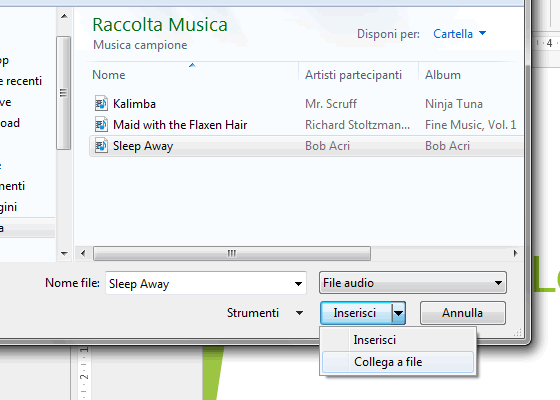Change Disponi per Cartella arrangement
Screen dimensions: 560x400
point(460,34)
